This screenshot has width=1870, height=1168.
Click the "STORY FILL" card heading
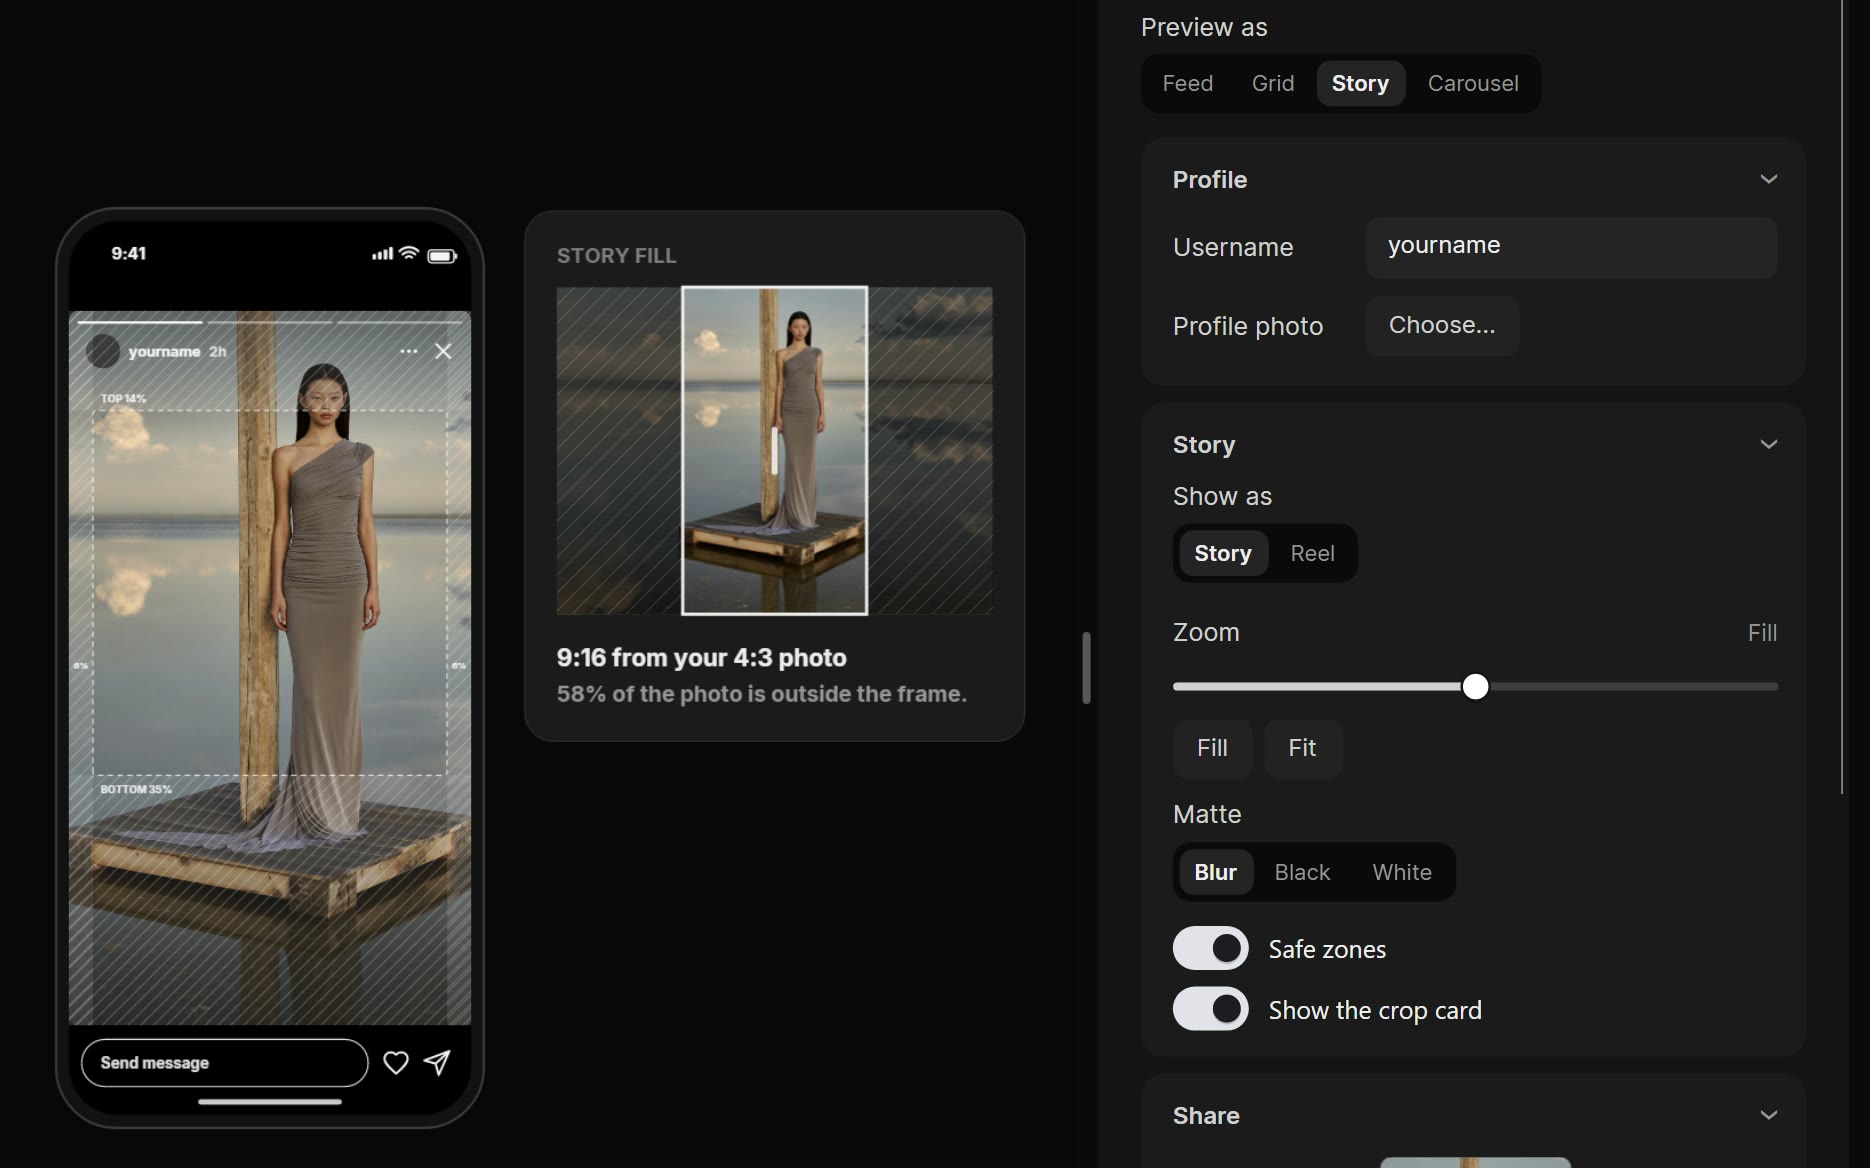tap(616, 256)
